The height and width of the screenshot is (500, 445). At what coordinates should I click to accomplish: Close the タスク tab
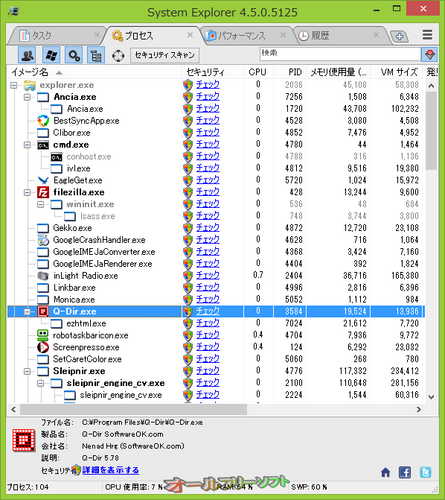pyautogui.click(x=97, y=34)
